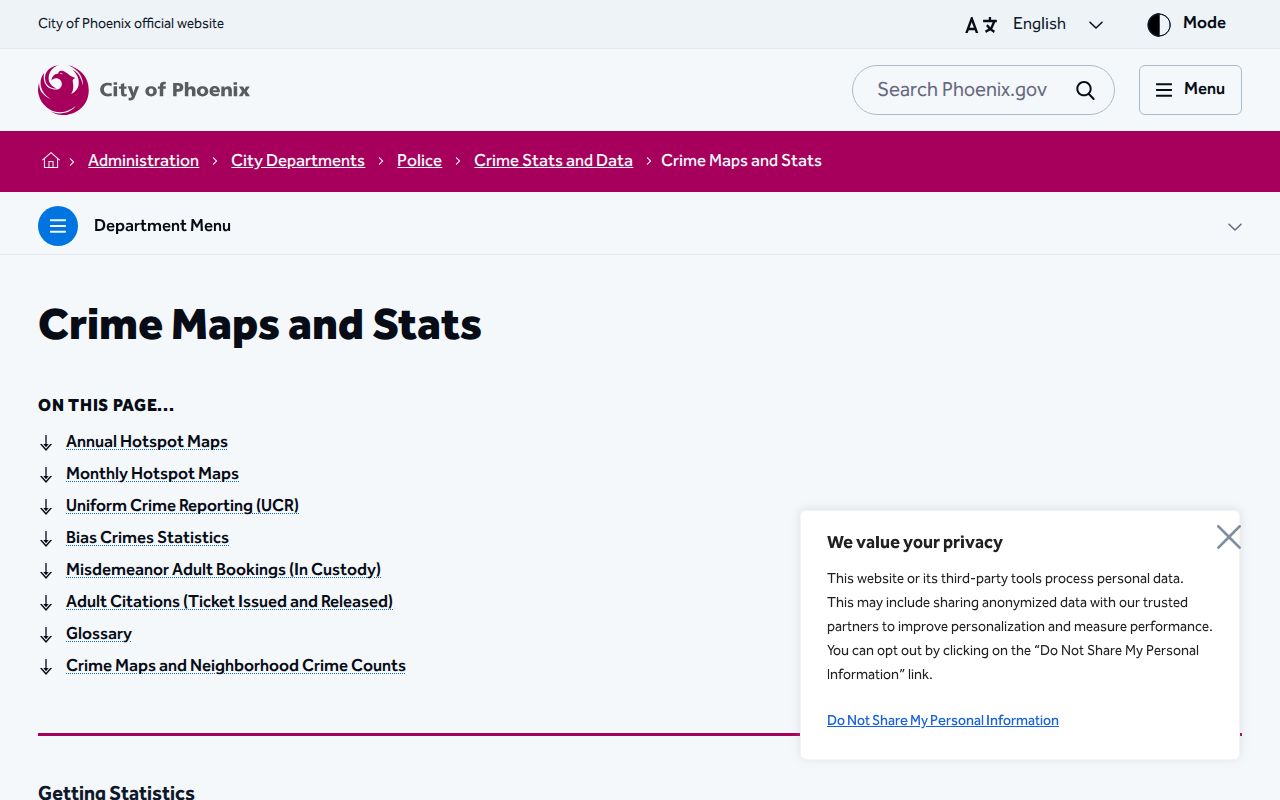The height and width of the screenshot is (800, 1280).
Task: Jump to Monthly Hotspot Maps section
Action: click(x=152, y=474)
